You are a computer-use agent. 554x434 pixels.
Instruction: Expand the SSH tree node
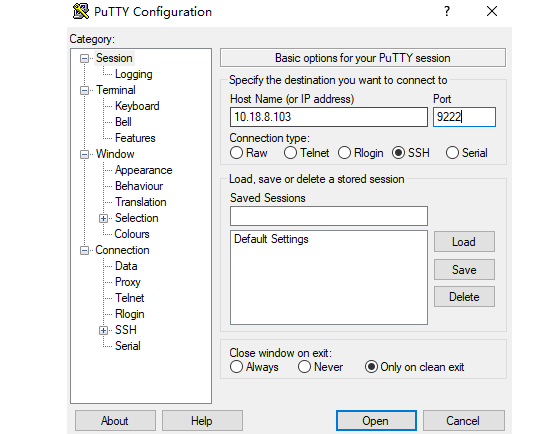(x=103, y=330)
